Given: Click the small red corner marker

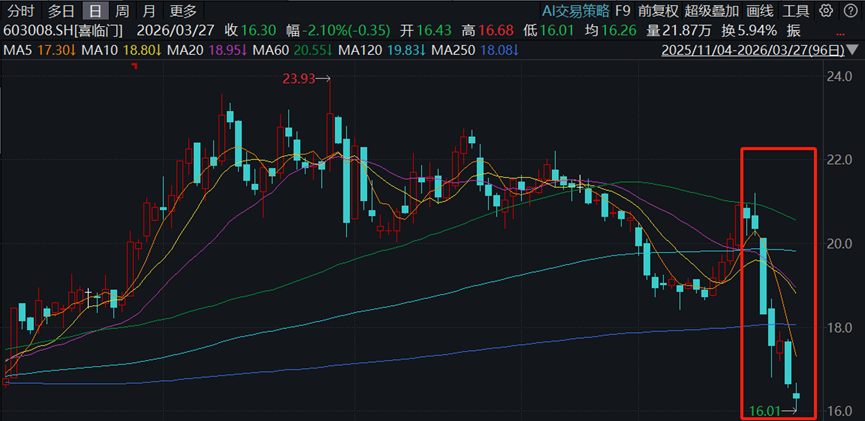Looking at the screenshot, I should (x=134, y=66).
